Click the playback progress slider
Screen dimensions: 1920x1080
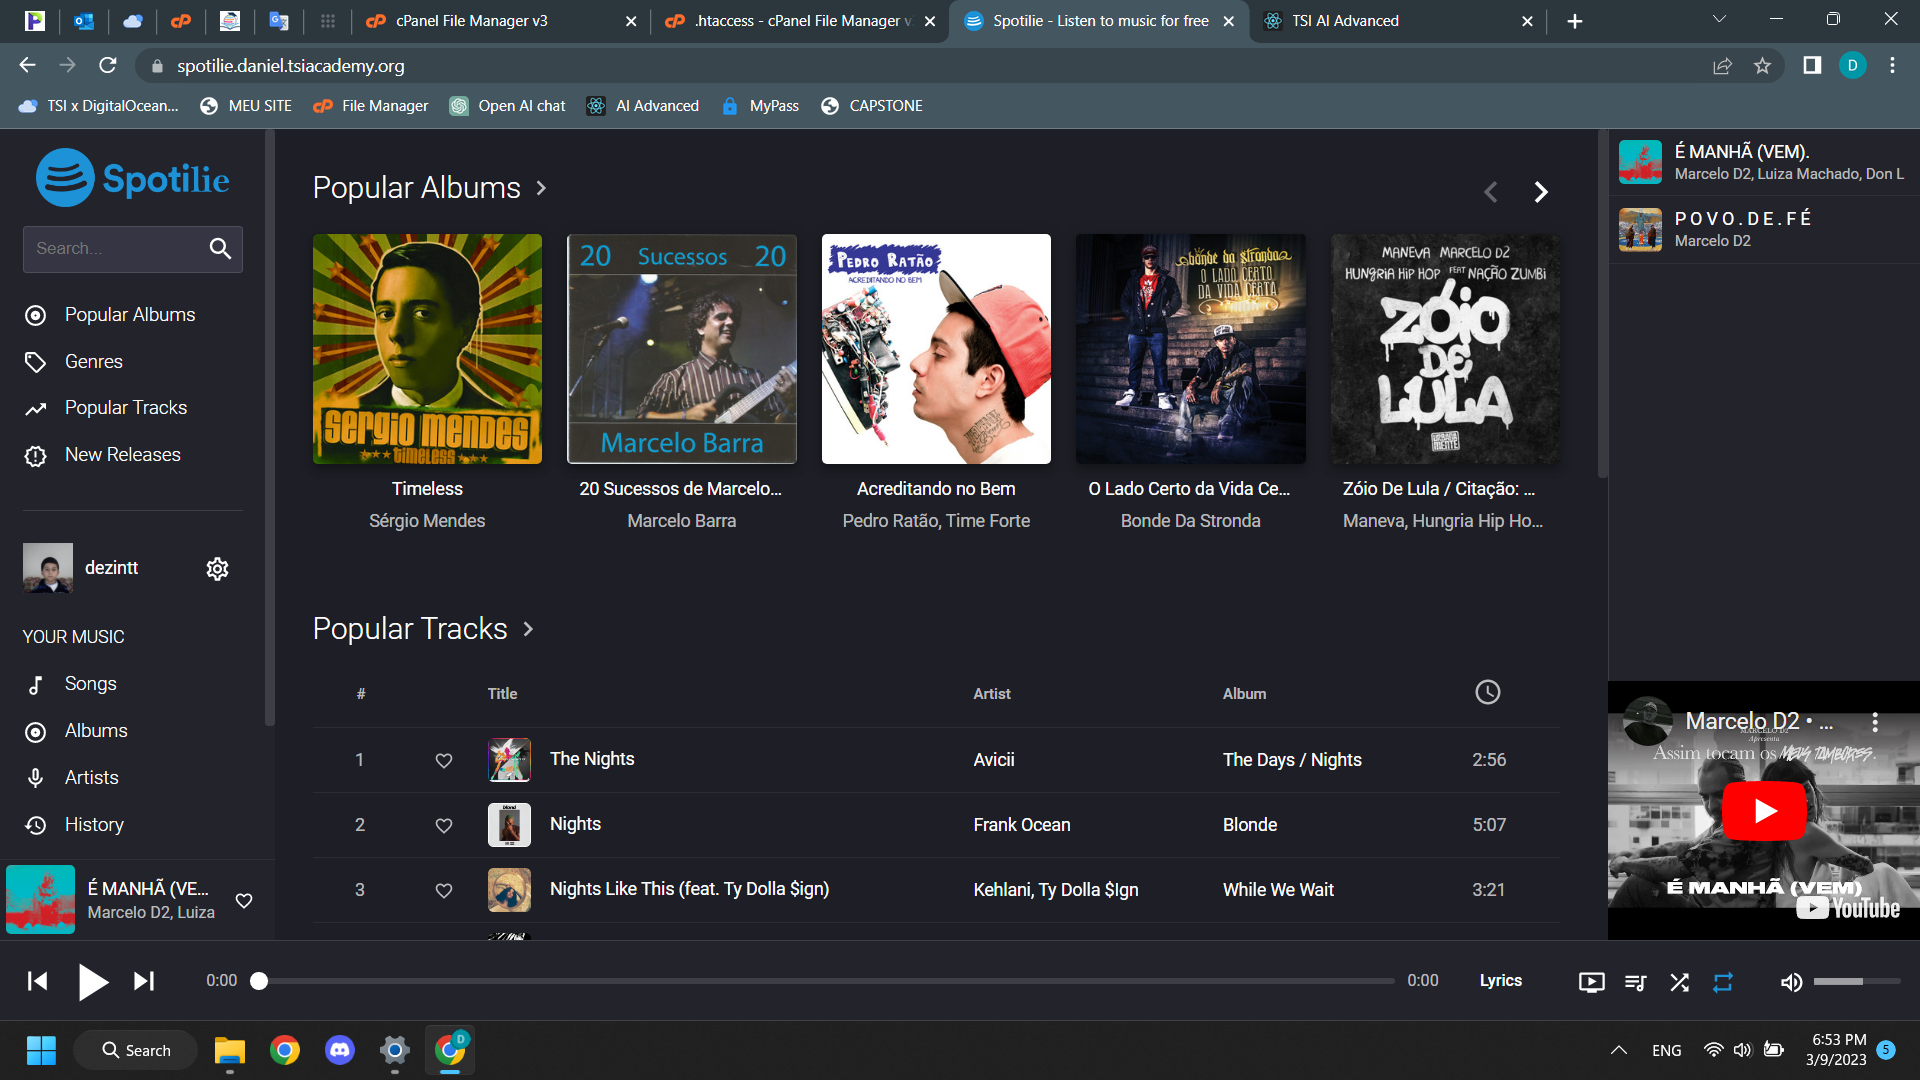click(826, 981)
